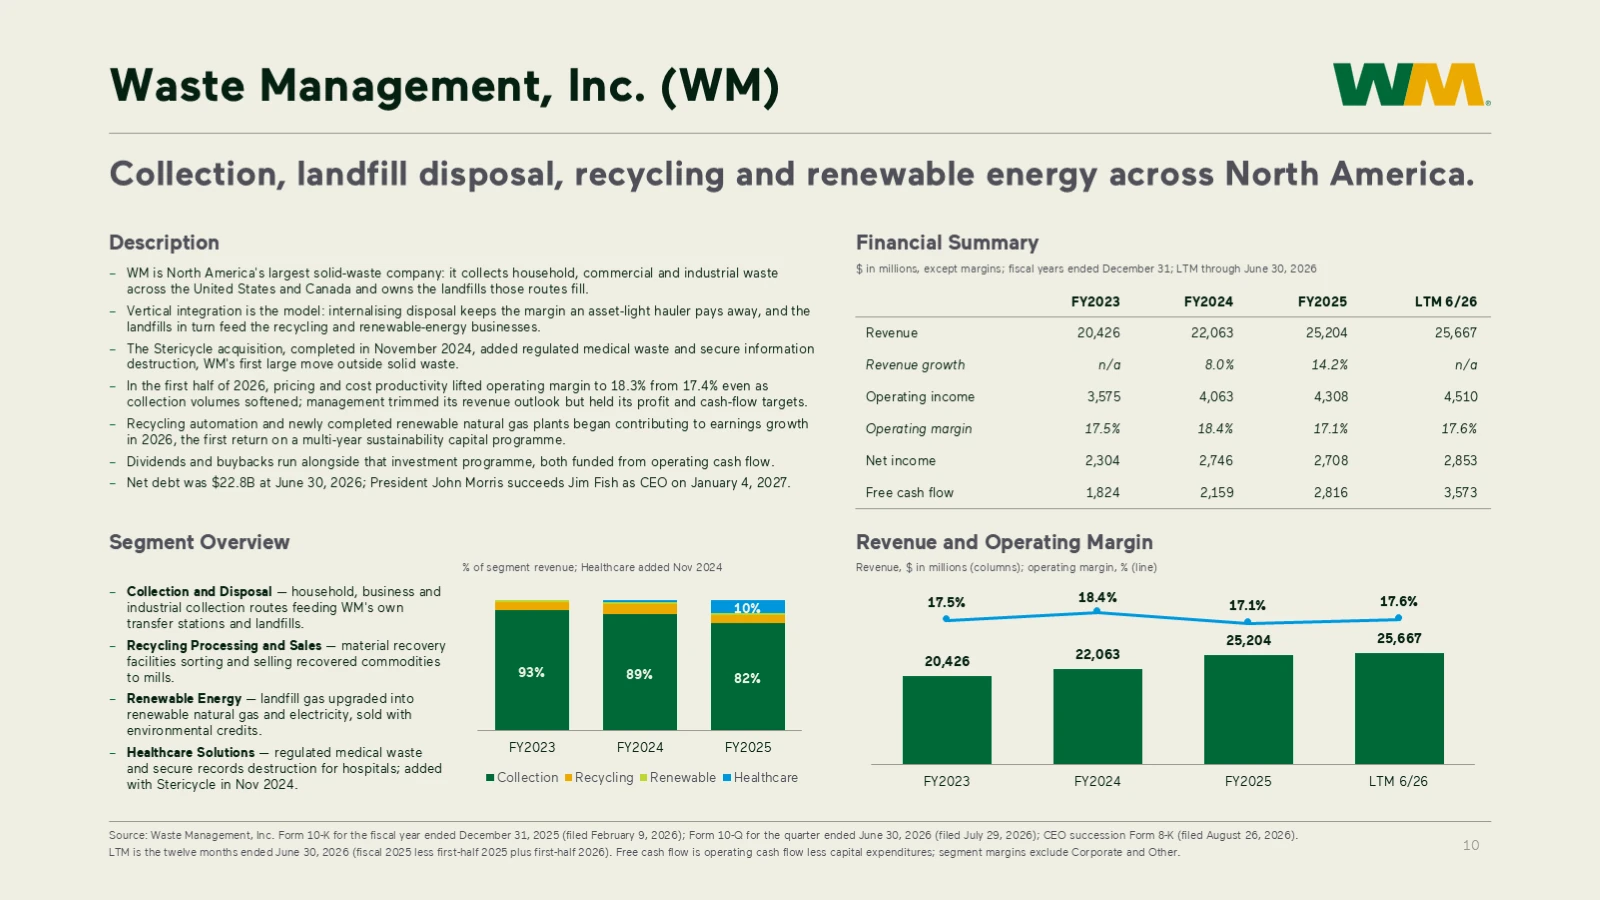Click the bullet about the Stericycle acquisition

[470, 357]
